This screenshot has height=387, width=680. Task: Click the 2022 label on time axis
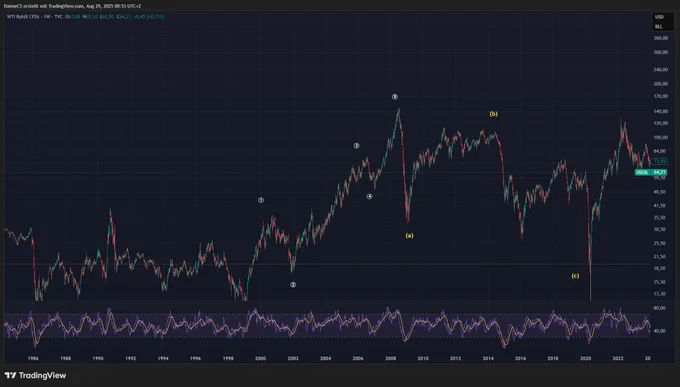(618, 358)
